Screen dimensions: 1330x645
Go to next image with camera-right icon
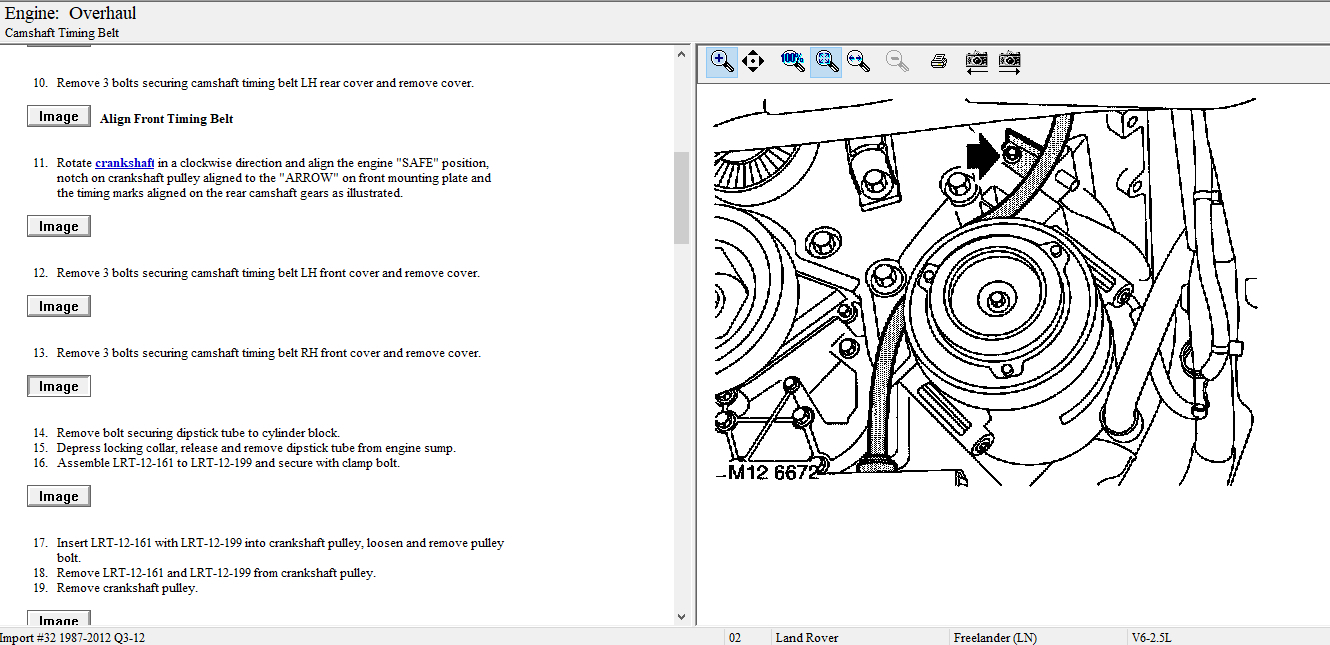coord(1009,61)
